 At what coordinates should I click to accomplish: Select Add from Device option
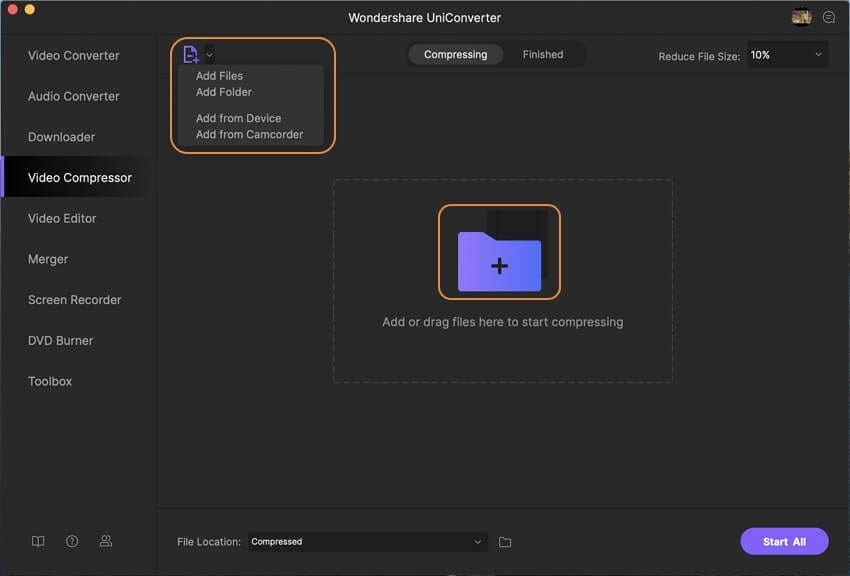tap(238, 118)
